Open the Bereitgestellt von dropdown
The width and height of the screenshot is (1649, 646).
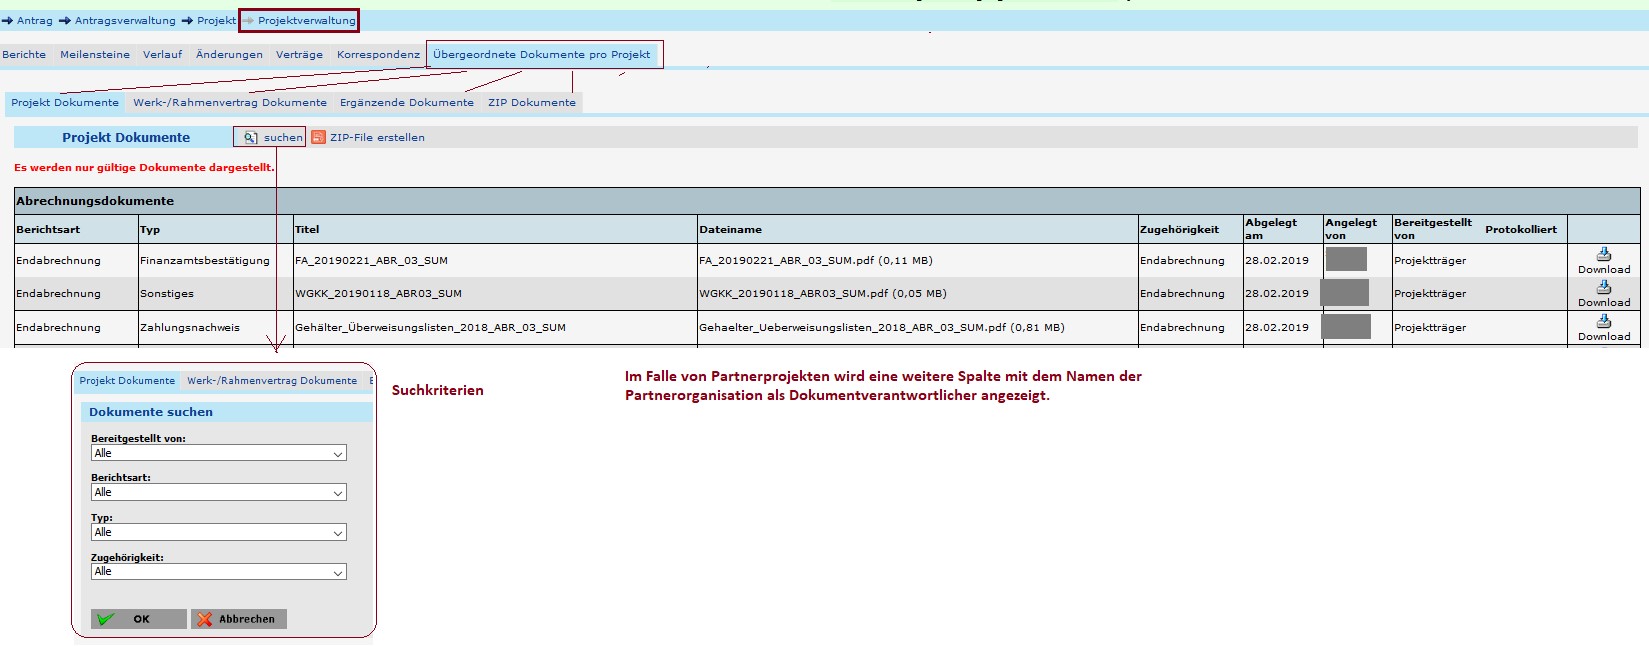[x=218, y=454]
